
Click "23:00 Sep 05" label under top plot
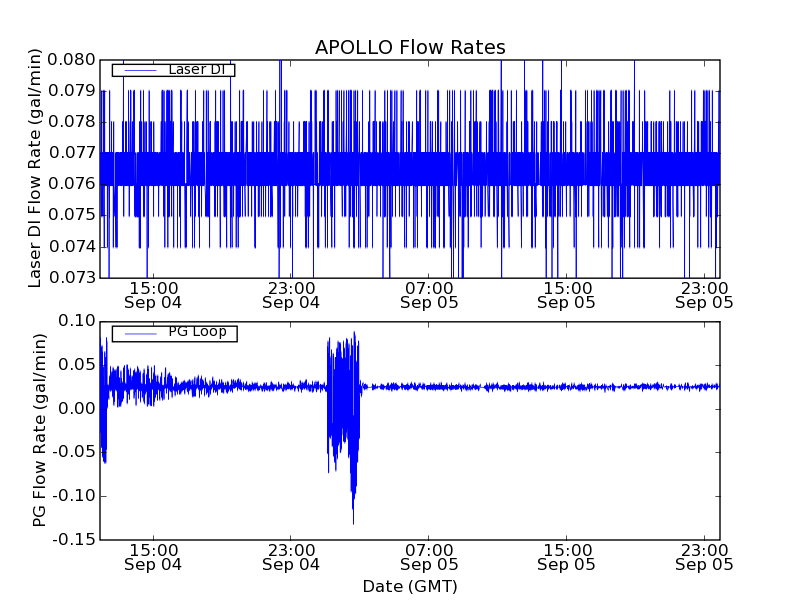705,294
